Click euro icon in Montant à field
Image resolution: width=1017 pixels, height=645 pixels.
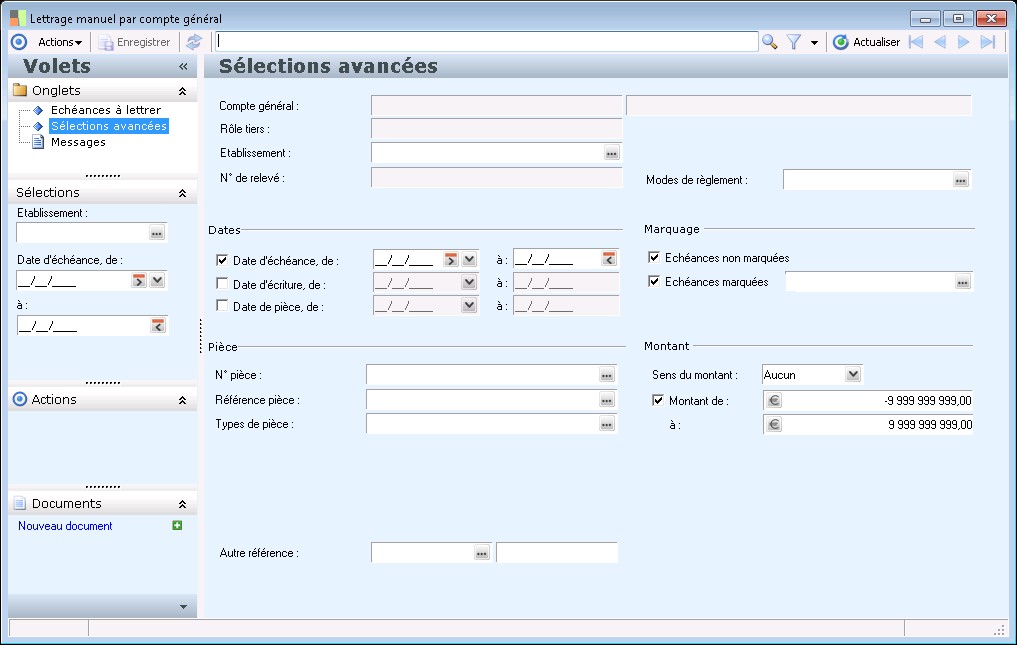pyautogui.click(x=774, y=424)
